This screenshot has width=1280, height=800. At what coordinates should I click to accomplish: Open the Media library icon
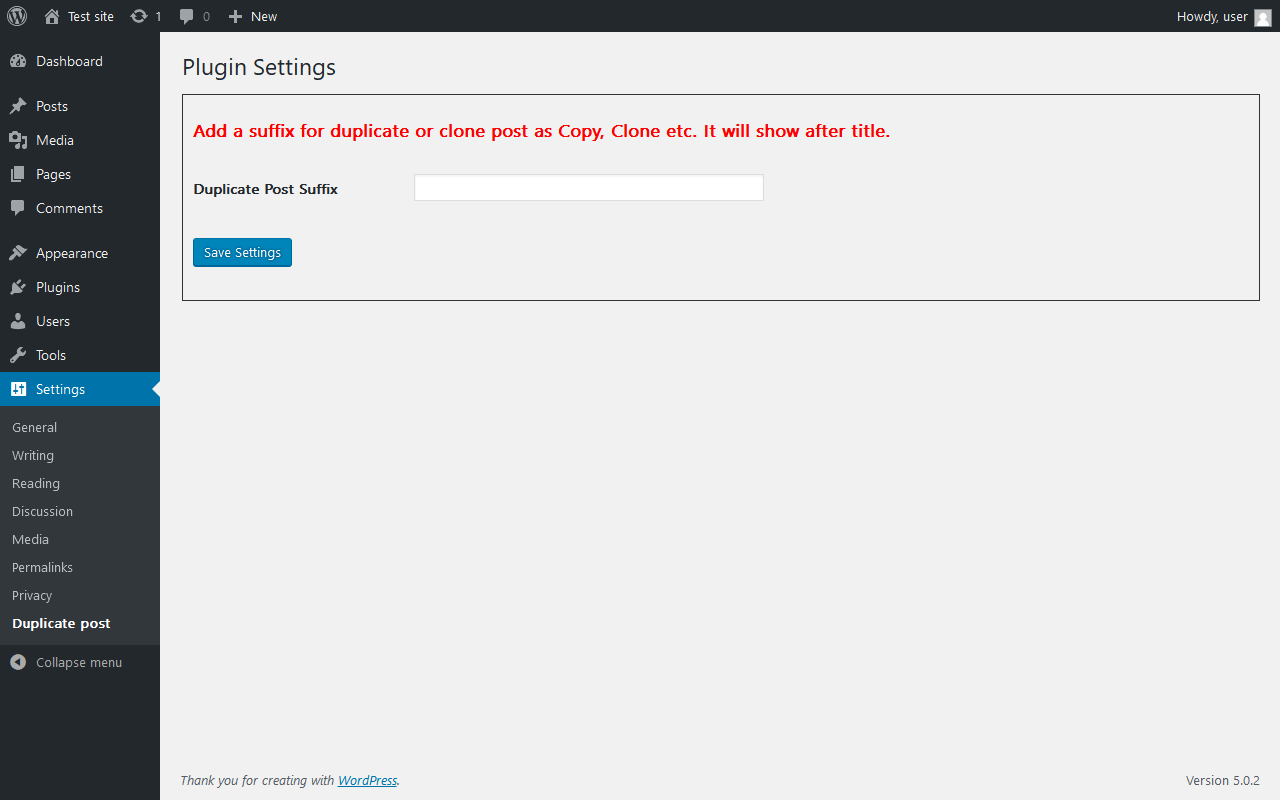tap(18, 140)
